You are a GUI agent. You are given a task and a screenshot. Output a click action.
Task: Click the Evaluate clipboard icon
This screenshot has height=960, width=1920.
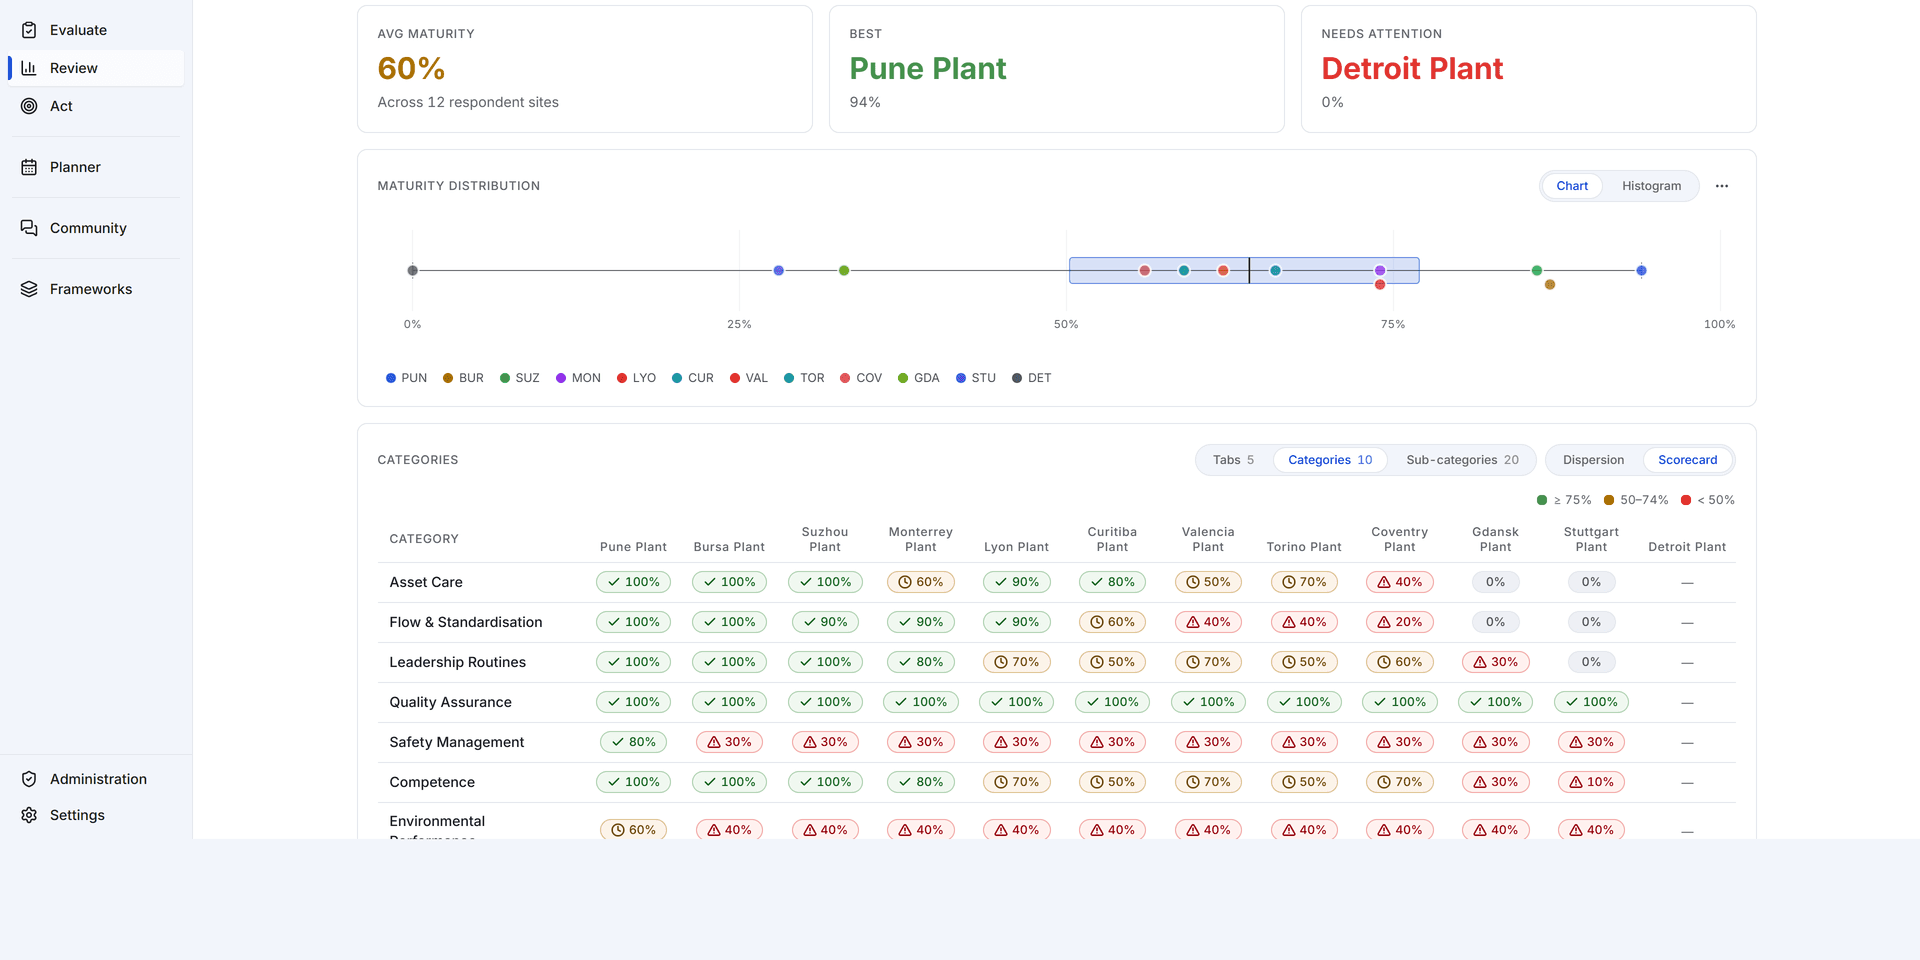(29, 30)
